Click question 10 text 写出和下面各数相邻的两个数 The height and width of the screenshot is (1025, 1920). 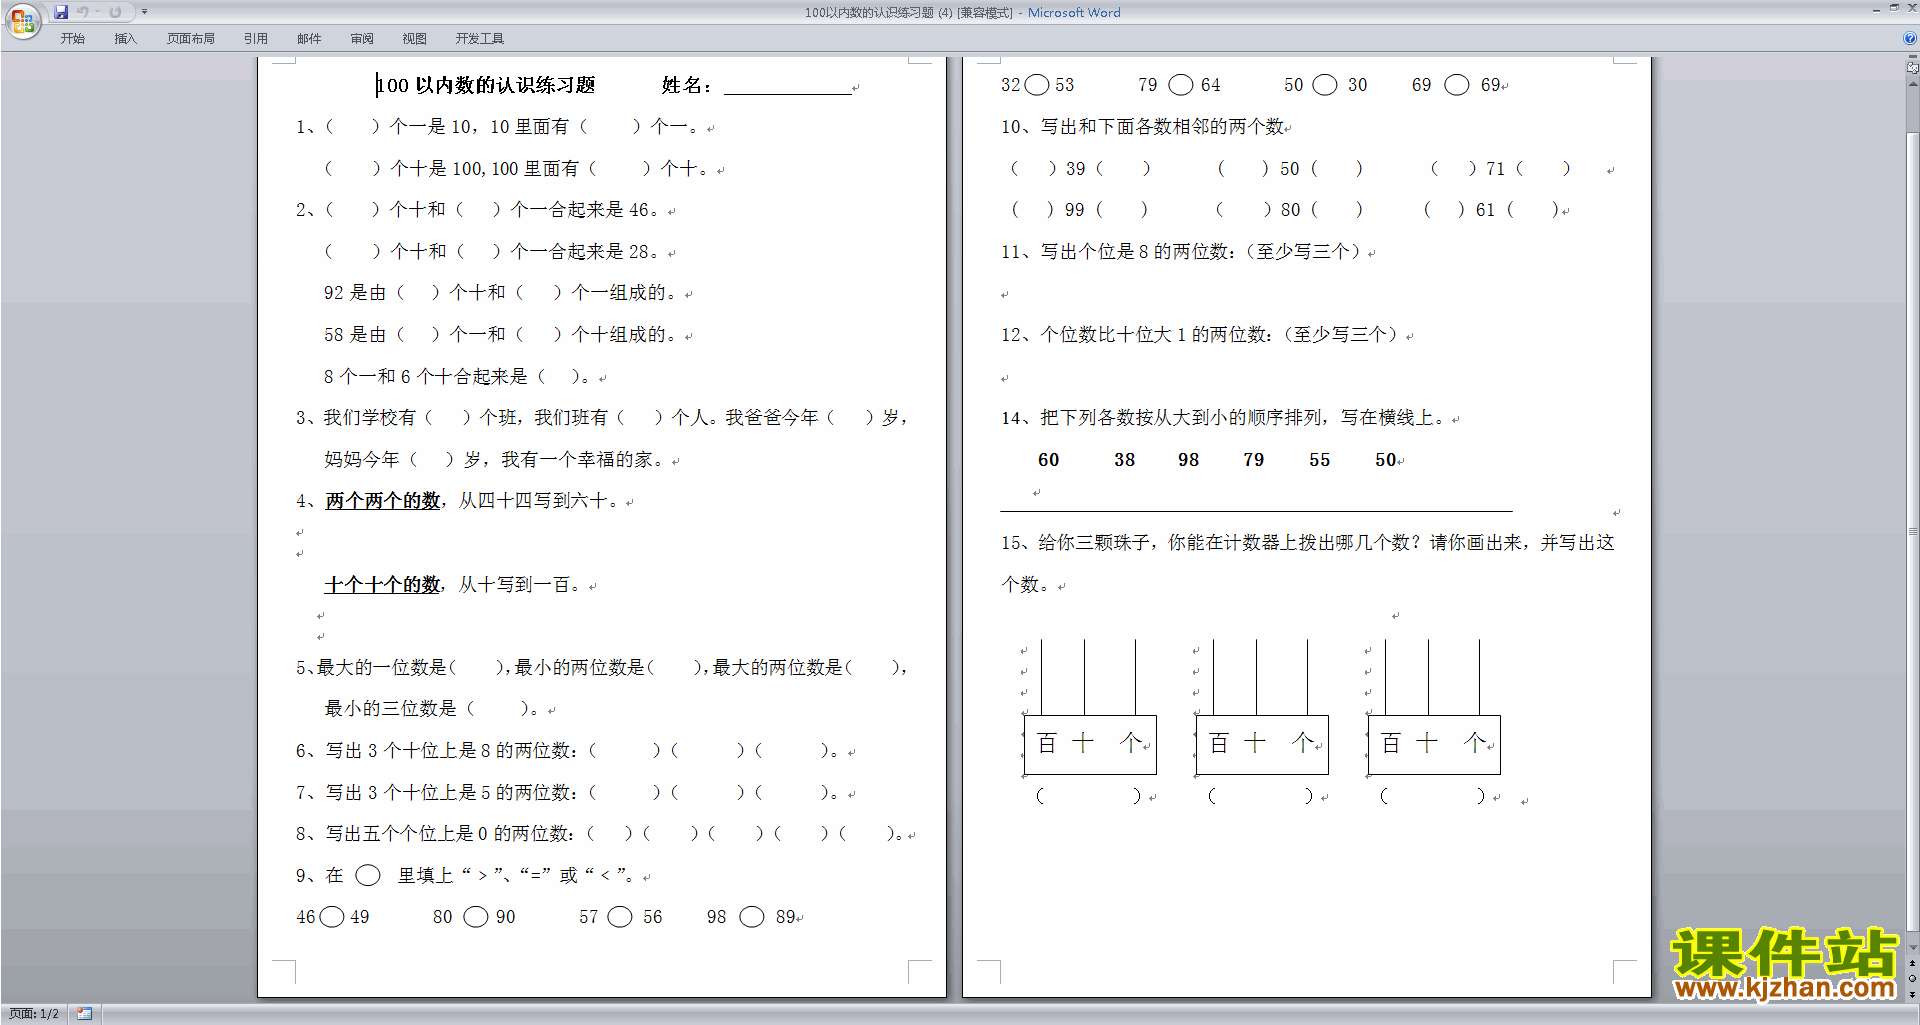pyautogui.click(x=1162, y=127)
